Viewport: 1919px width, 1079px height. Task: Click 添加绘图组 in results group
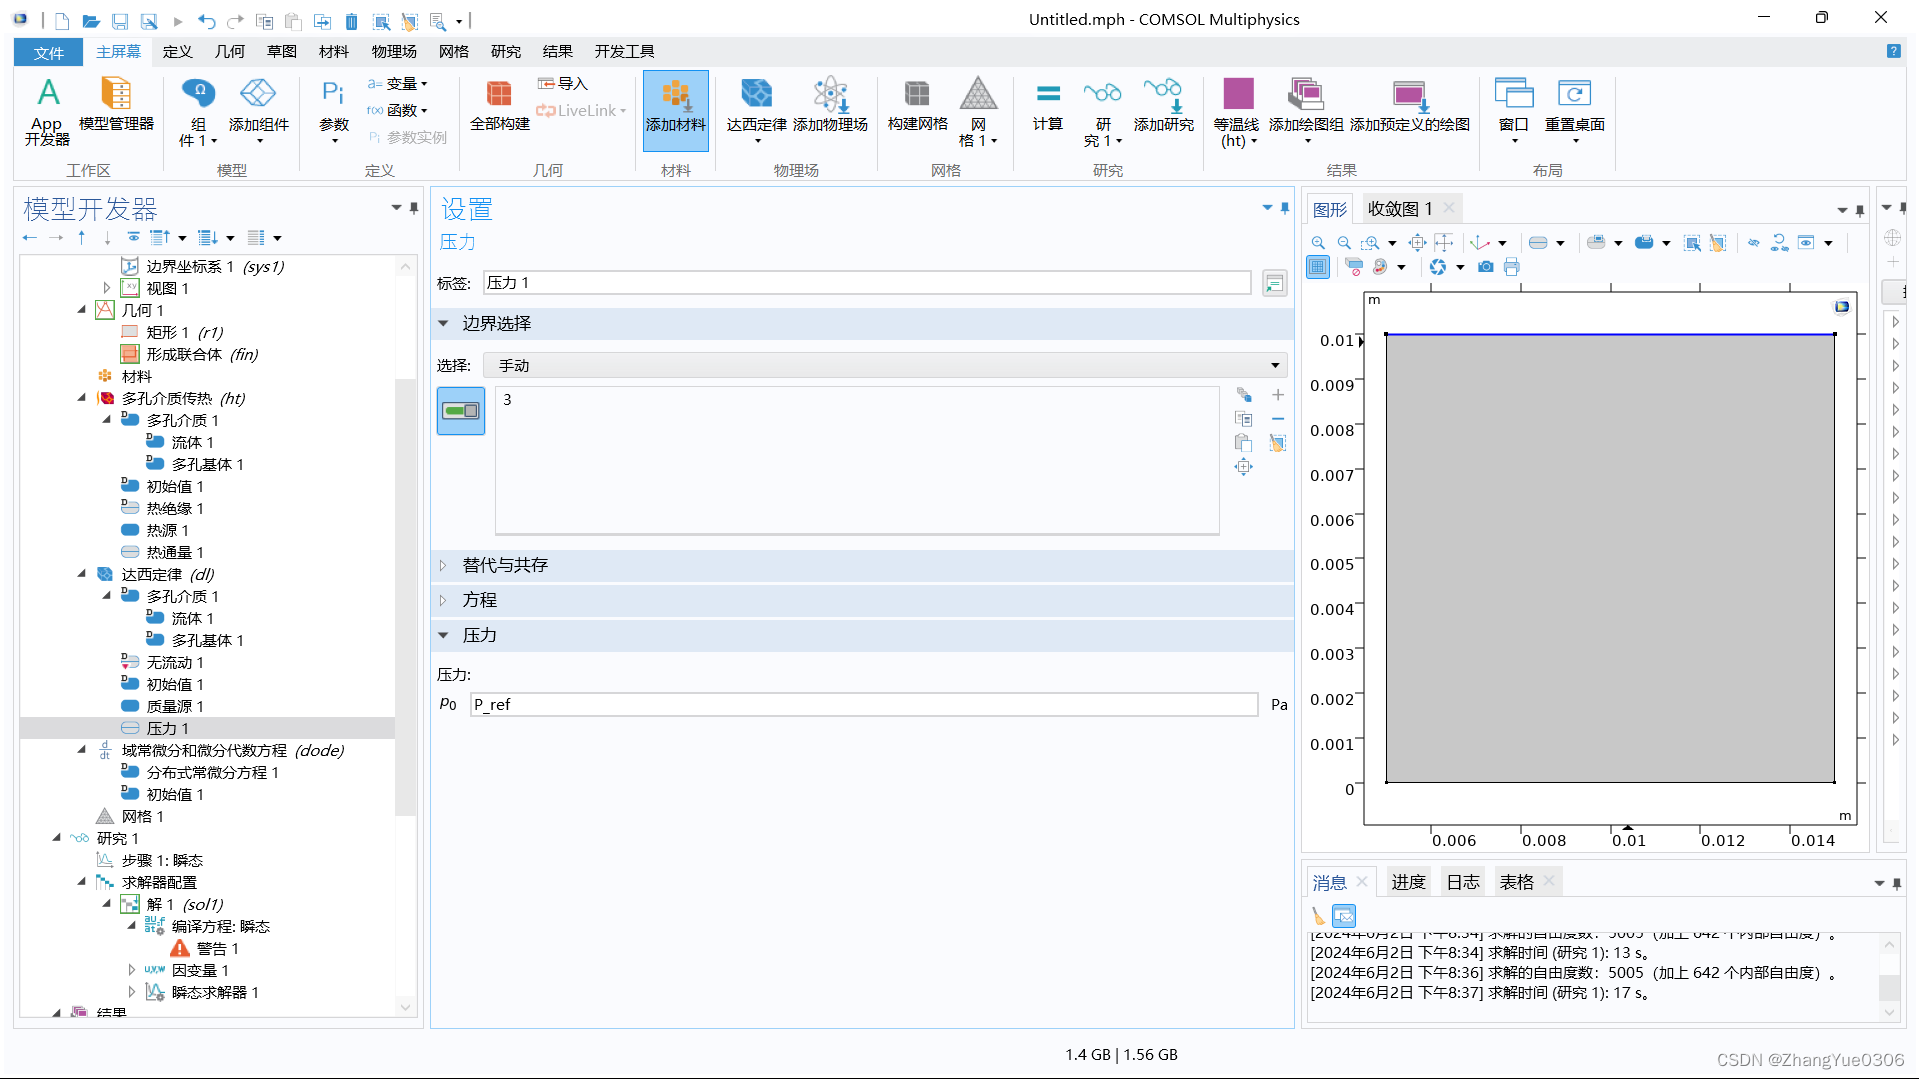[x=1306, y=109]
